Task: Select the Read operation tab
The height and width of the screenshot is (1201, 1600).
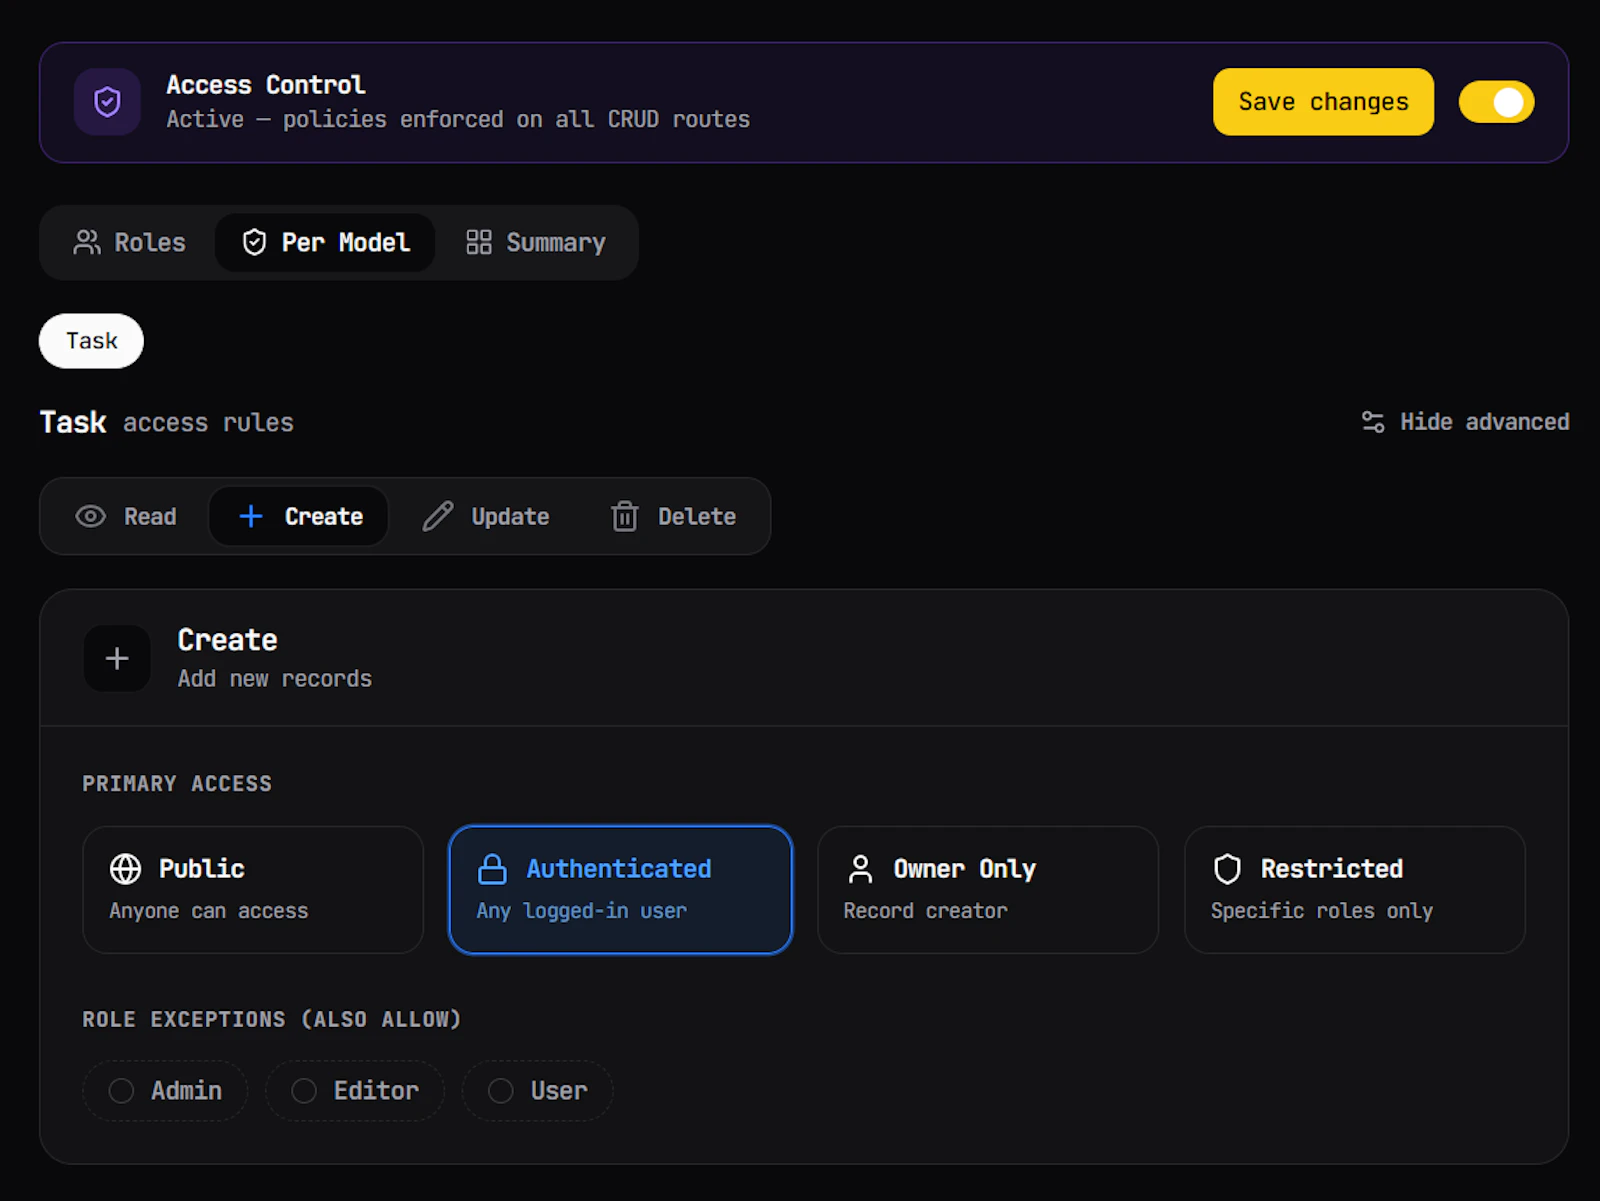Action: click(x=126, y=516)
